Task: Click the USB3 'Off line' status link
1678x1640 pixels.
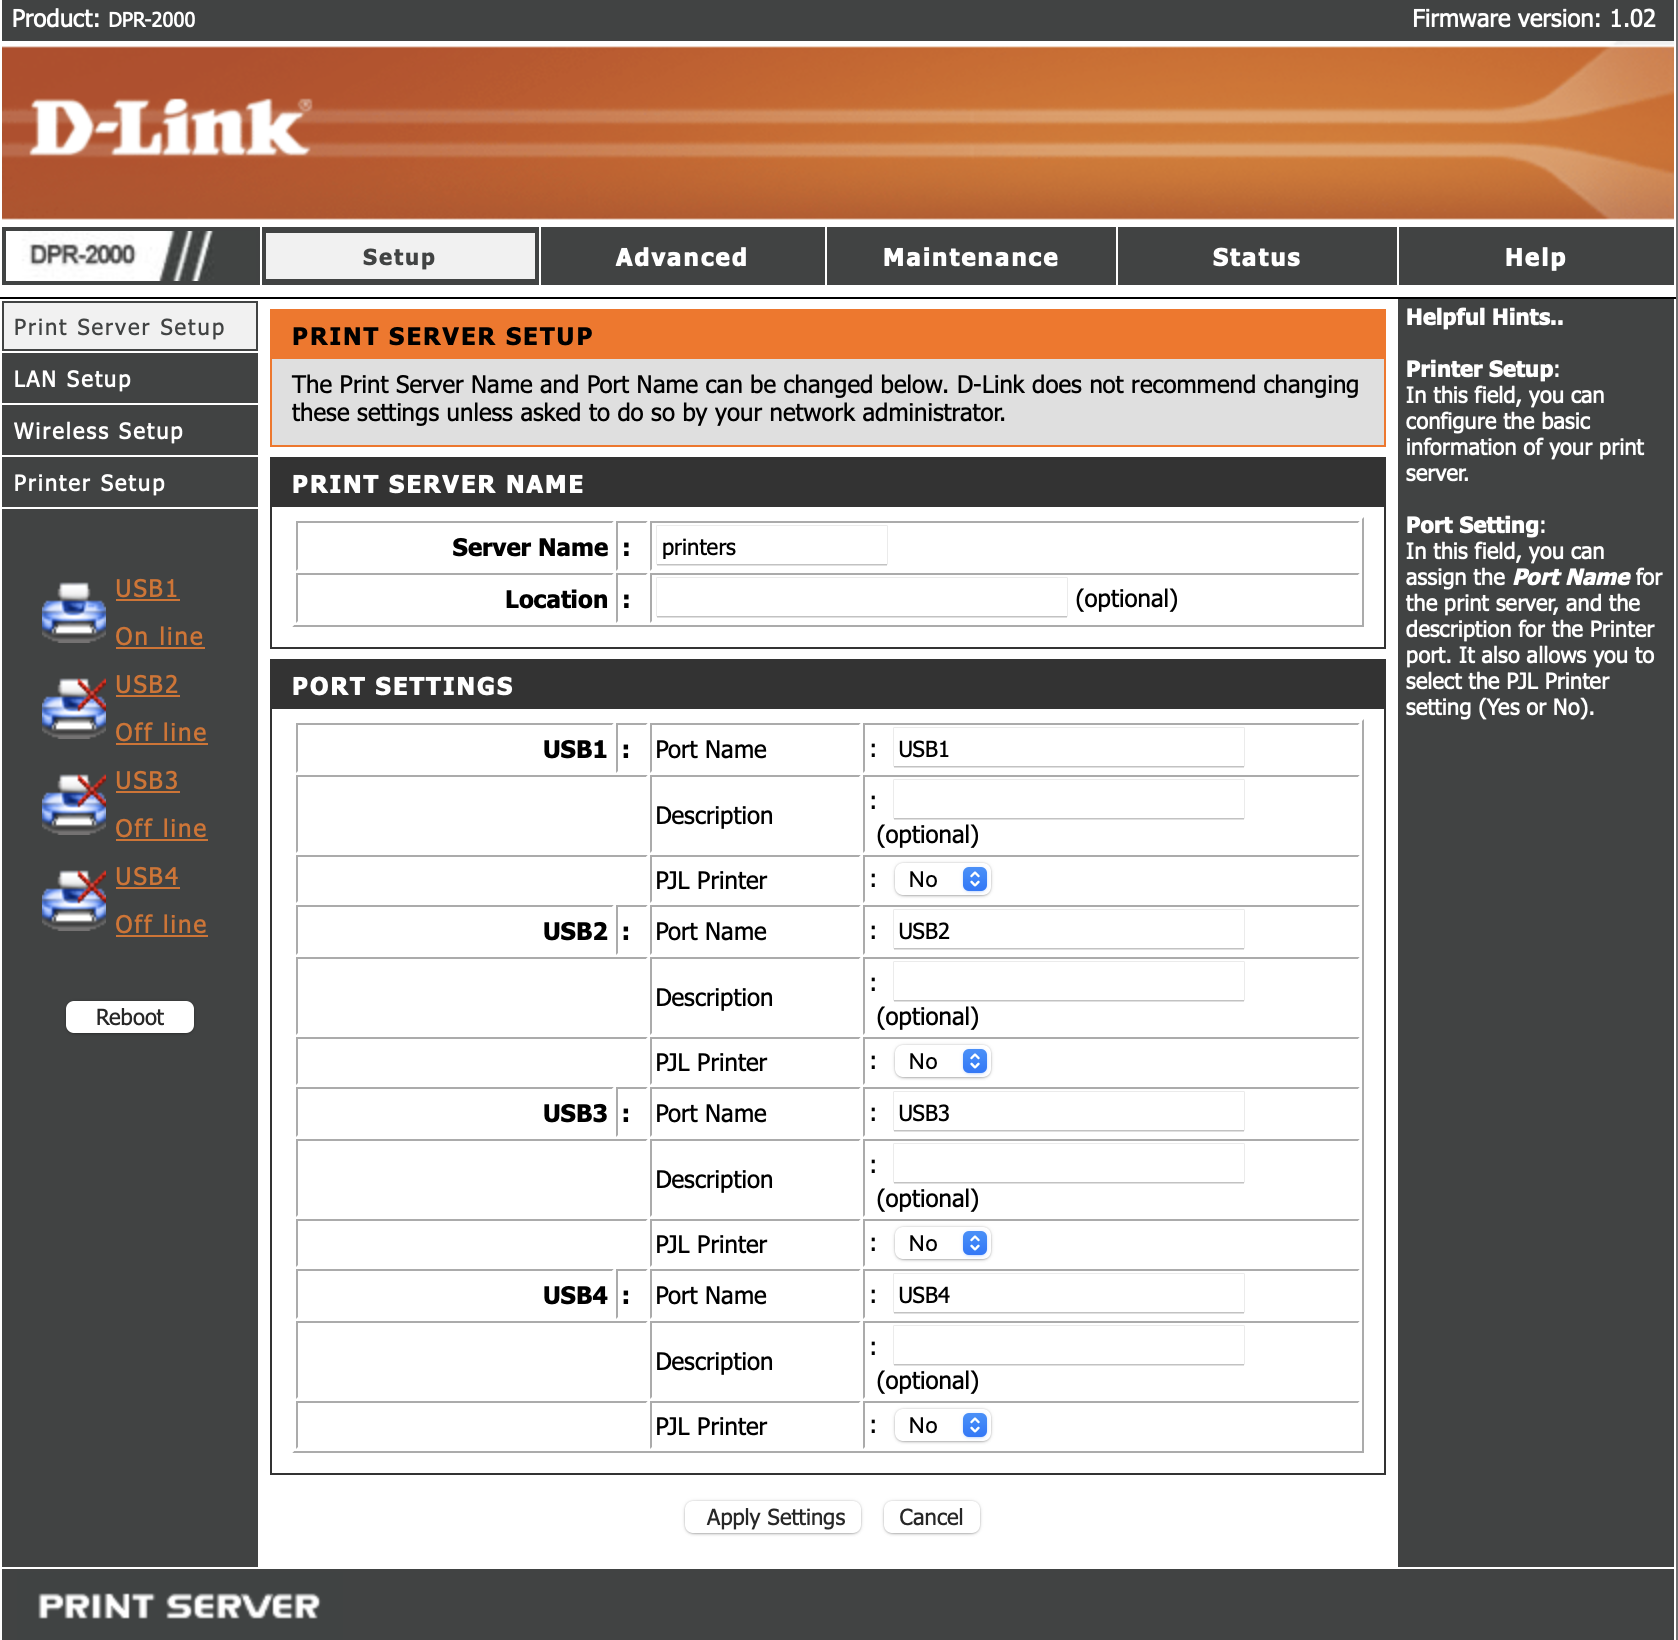Action: click(x=161, y=829)
